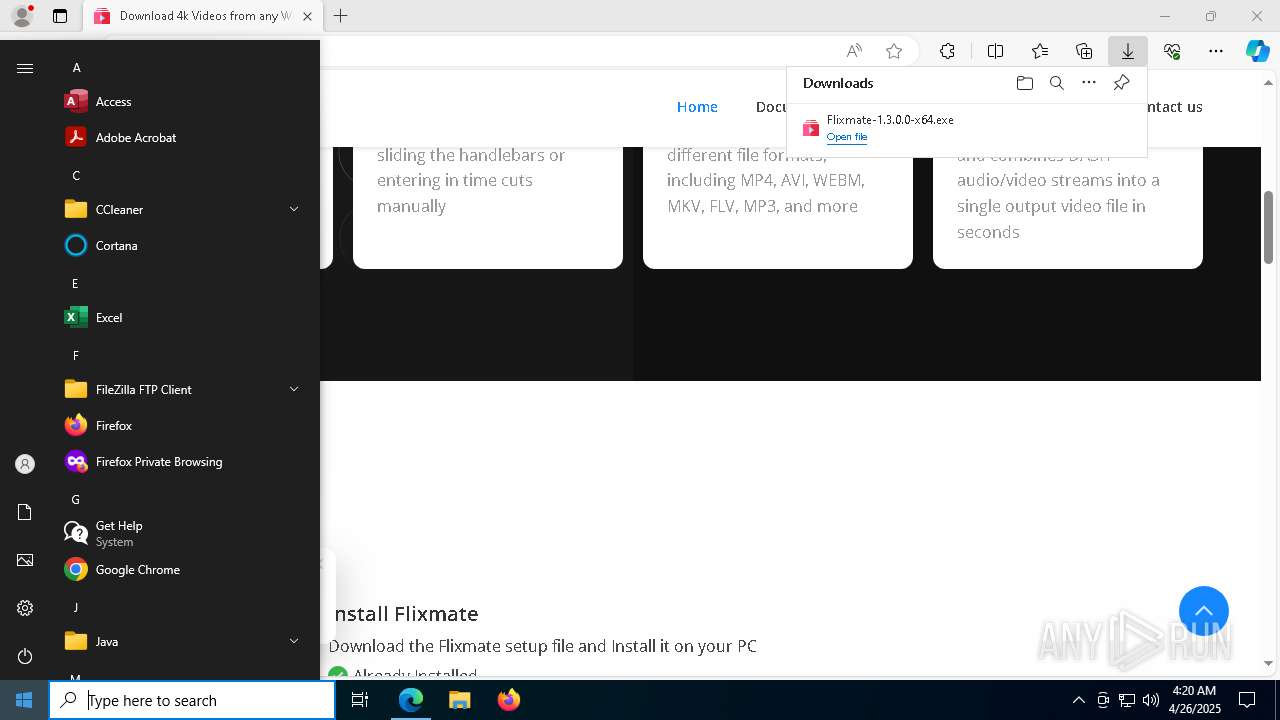Show hidden system tray icons
This screenshot has height=720, width=1280.
(x=1078, y=700)
